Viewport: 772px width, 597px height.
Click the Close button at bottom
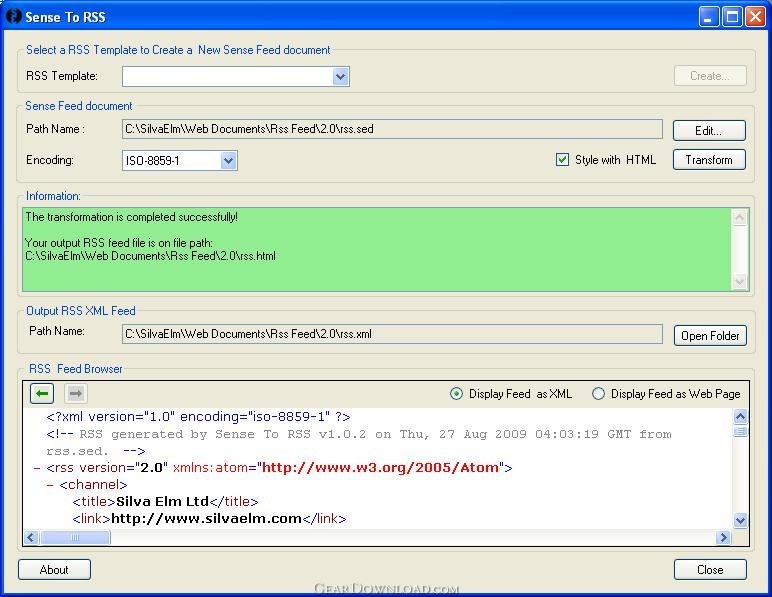coord(710,569)
